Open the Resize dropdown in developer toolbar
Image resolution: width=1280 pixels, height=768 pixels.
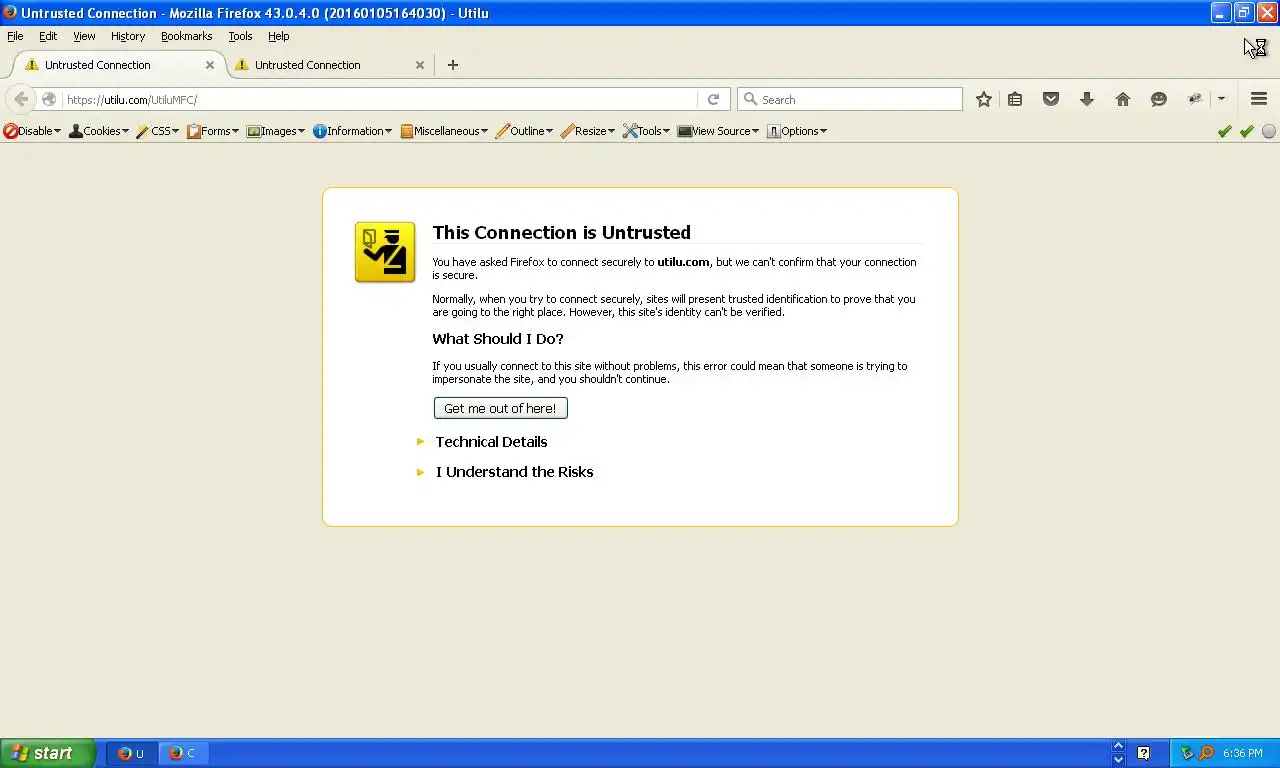click(588, 131)
